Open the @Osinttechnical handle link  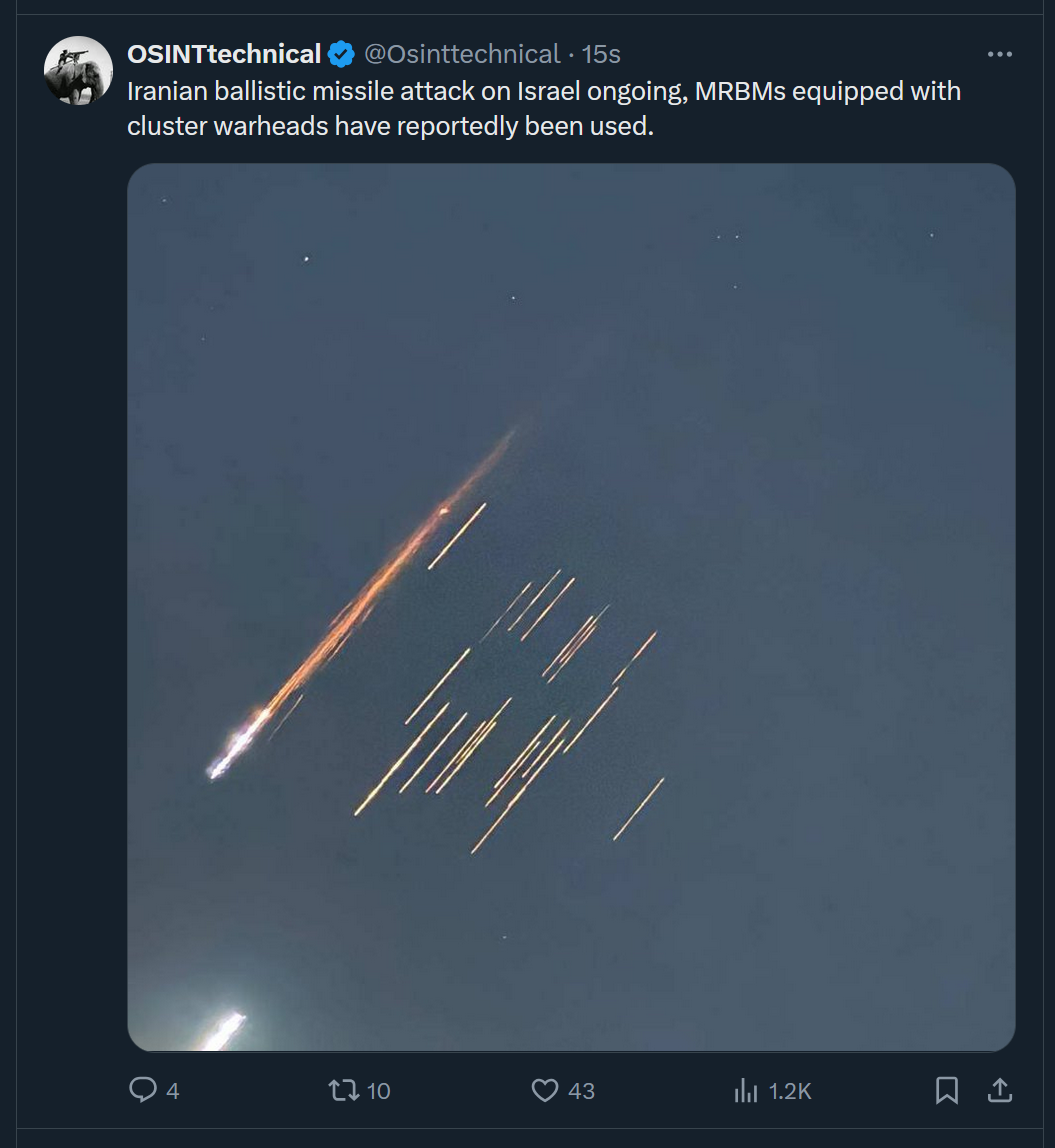pyautogui.click(x=461, y=54)
